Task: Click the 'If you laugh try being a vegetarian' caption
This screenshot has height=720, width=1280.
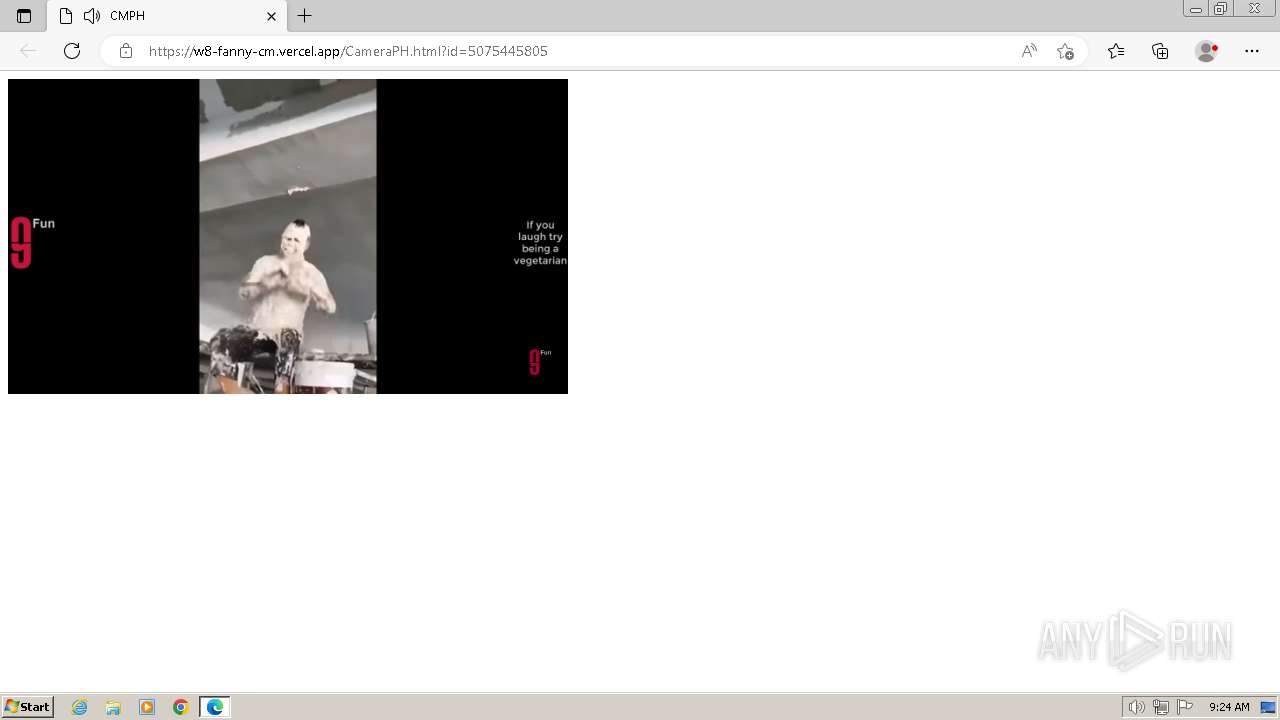Action: pyautogui.click(x=540, y=243)
